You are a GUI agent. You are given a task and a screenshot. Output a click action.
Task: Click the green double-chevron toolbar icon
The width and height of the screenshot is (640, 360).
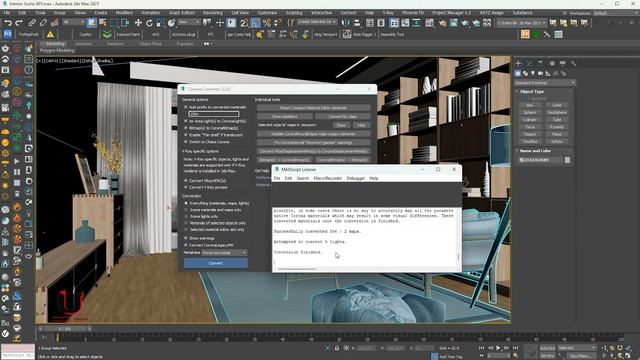click(107, 34)
